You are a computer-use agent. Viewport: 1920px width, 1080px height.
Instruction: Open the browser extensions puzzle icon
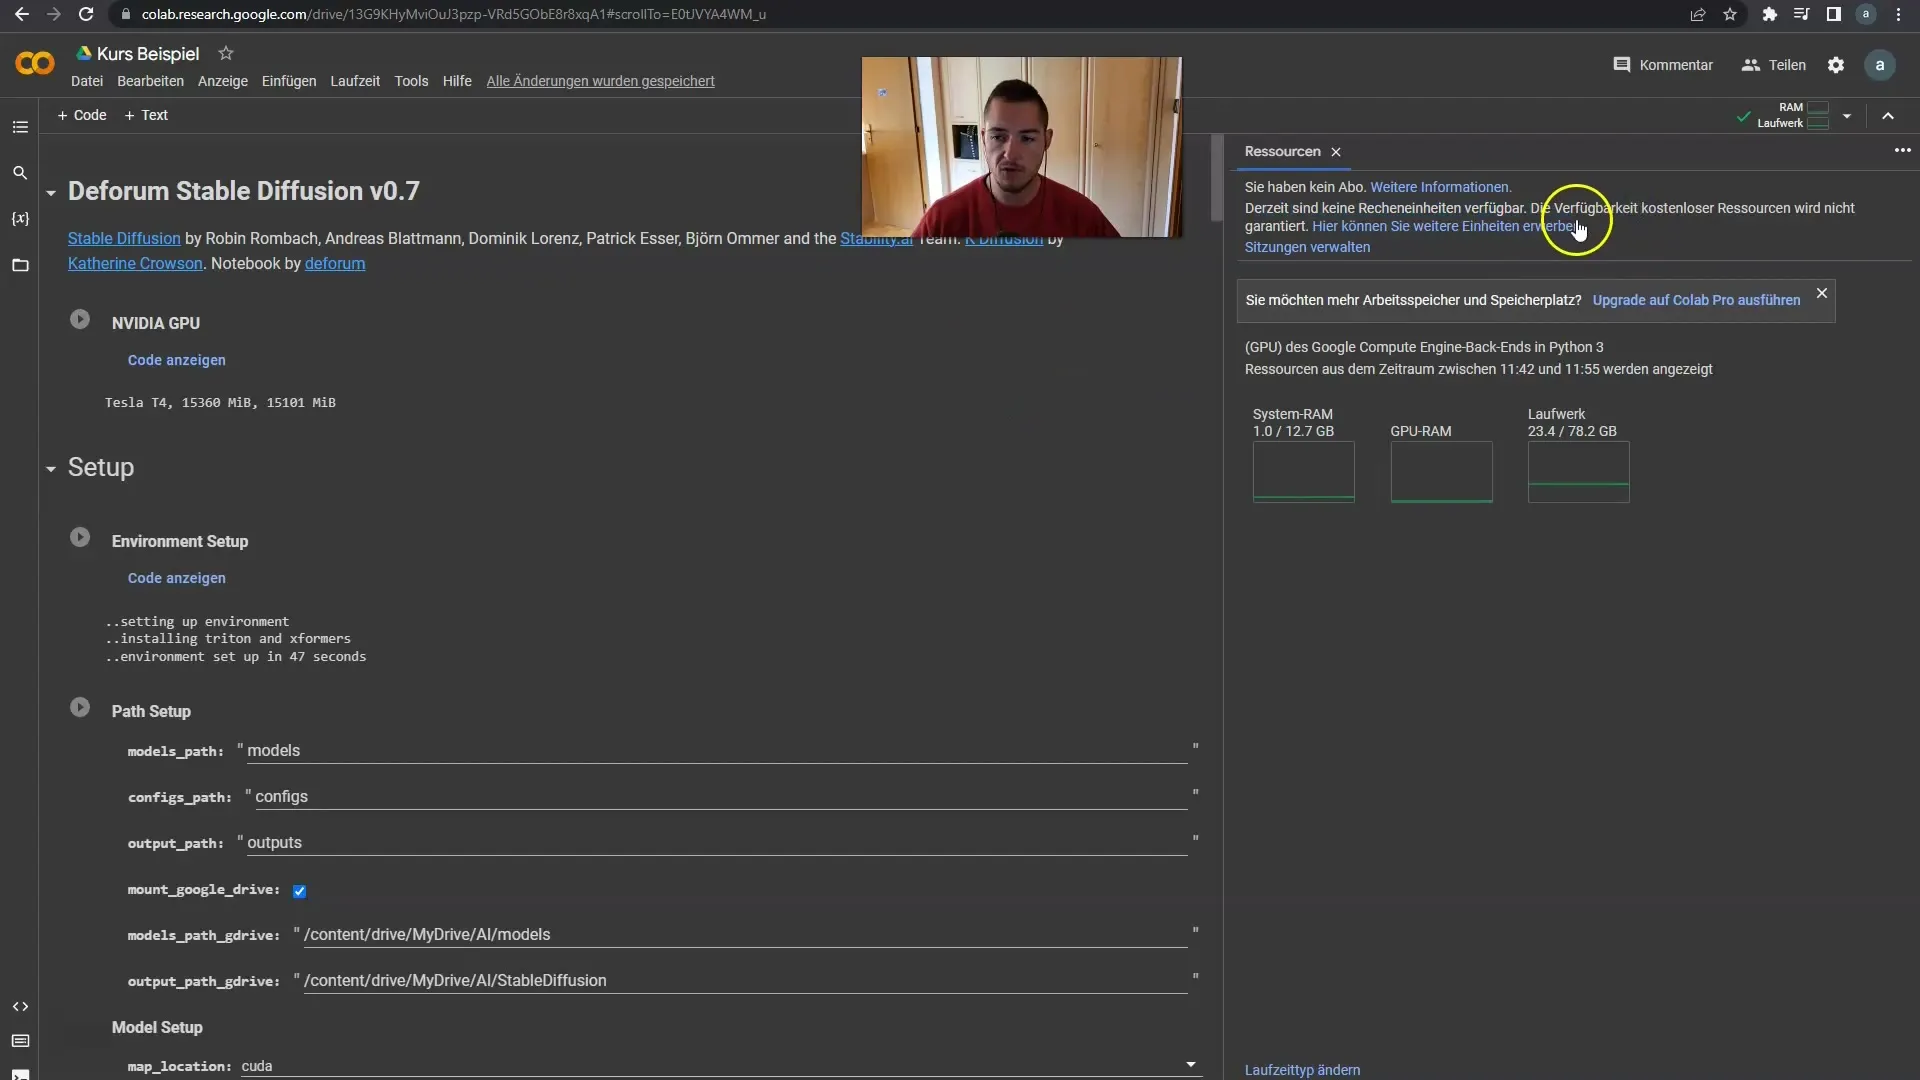tap(1769, 14)
